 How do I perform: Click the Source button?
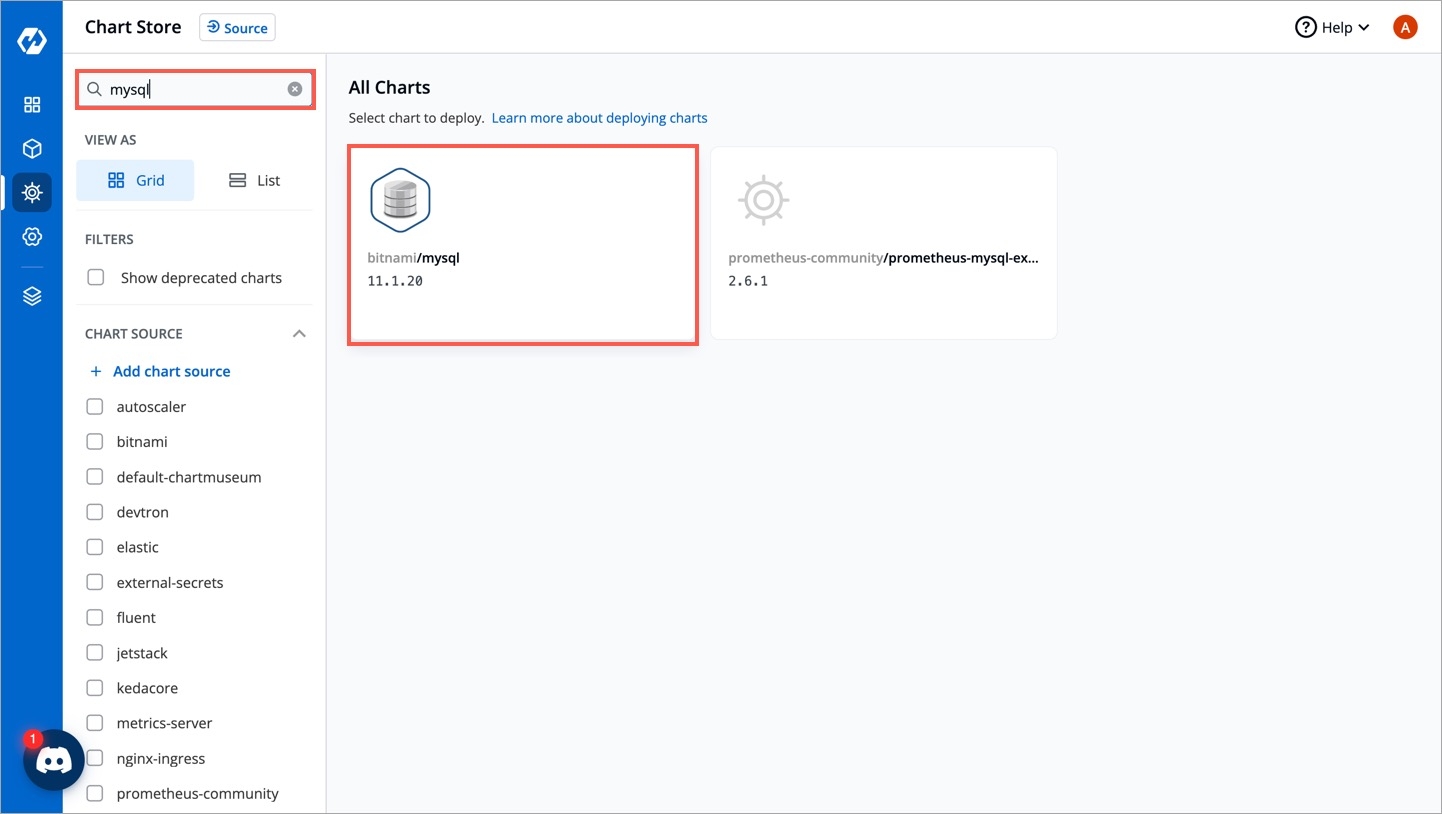[x=237, y=28]
